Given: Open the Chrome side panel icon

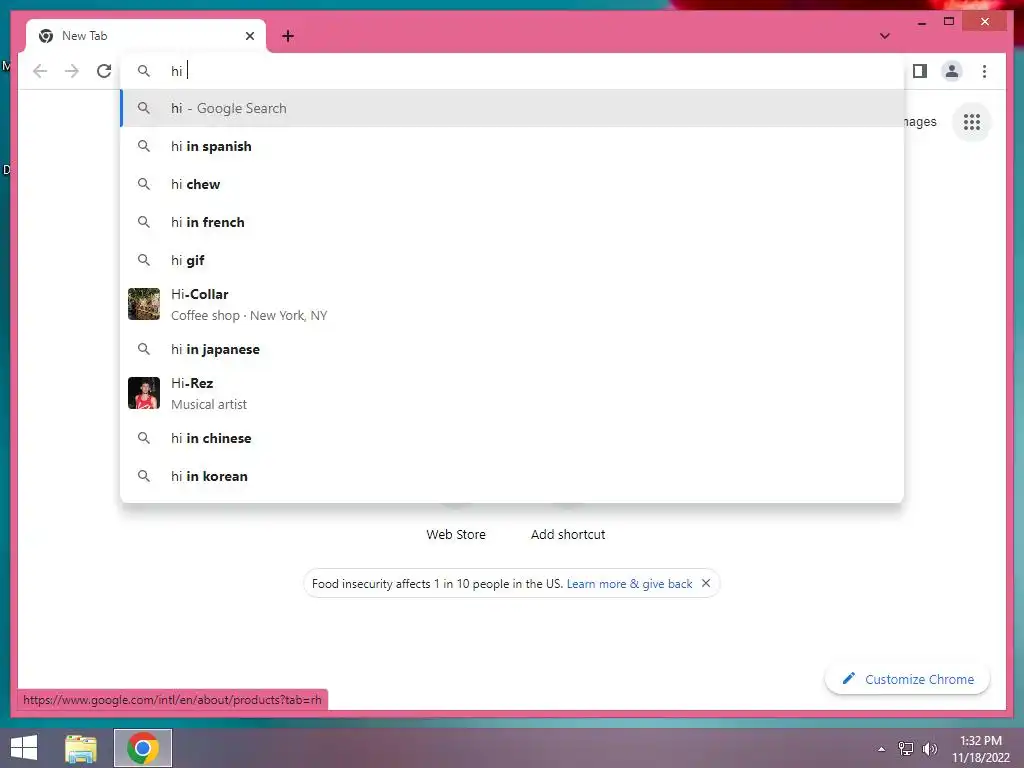Looking at the screenshot, I should coord(920,71).
